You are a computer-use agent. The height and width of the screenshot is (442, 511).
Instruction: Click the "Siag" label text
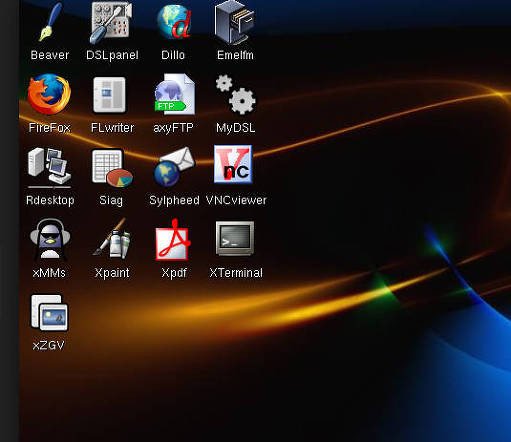(x=111, y=201)
